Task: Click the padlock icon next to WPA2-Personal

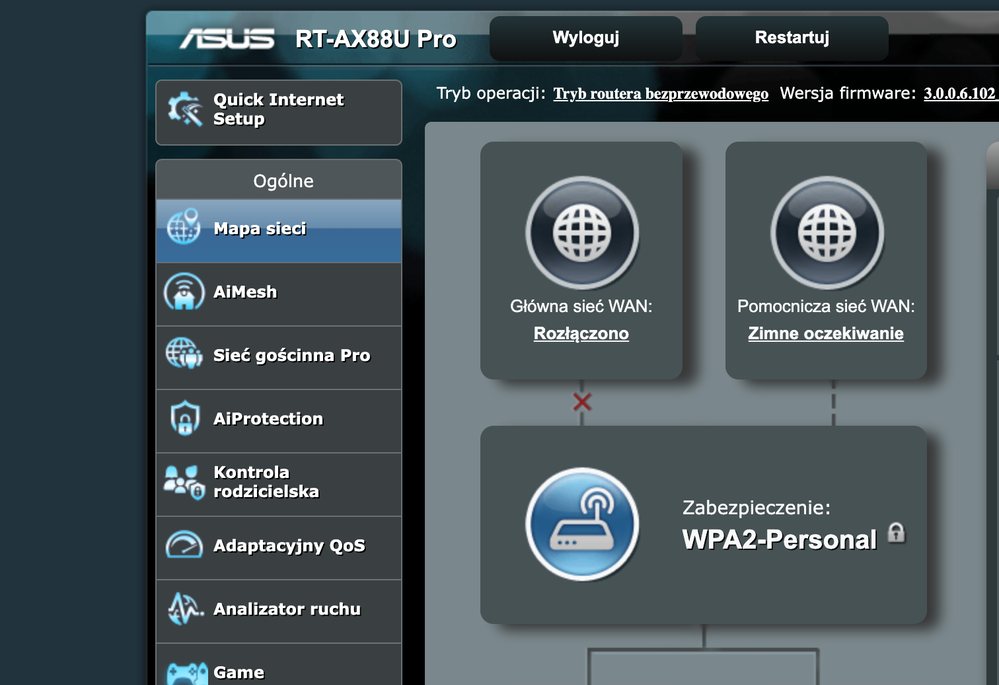Action: [x=896, y=533]
